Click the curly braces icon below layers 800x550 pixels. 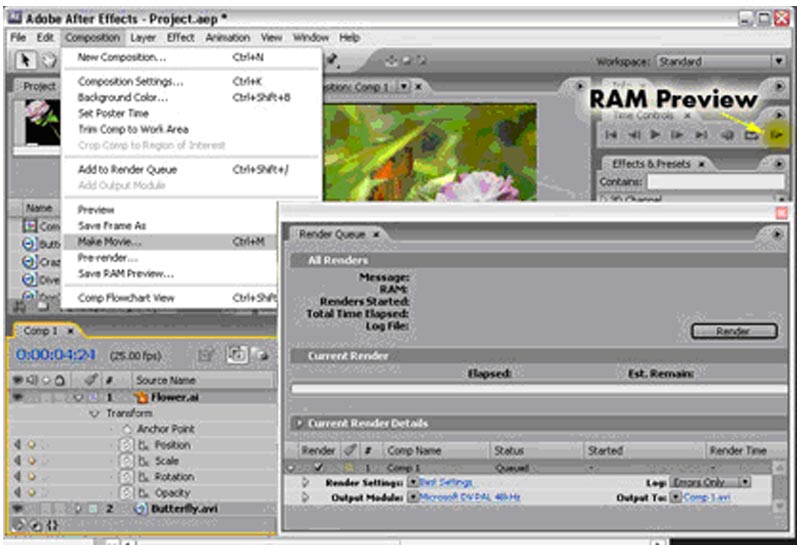point(52,524)
